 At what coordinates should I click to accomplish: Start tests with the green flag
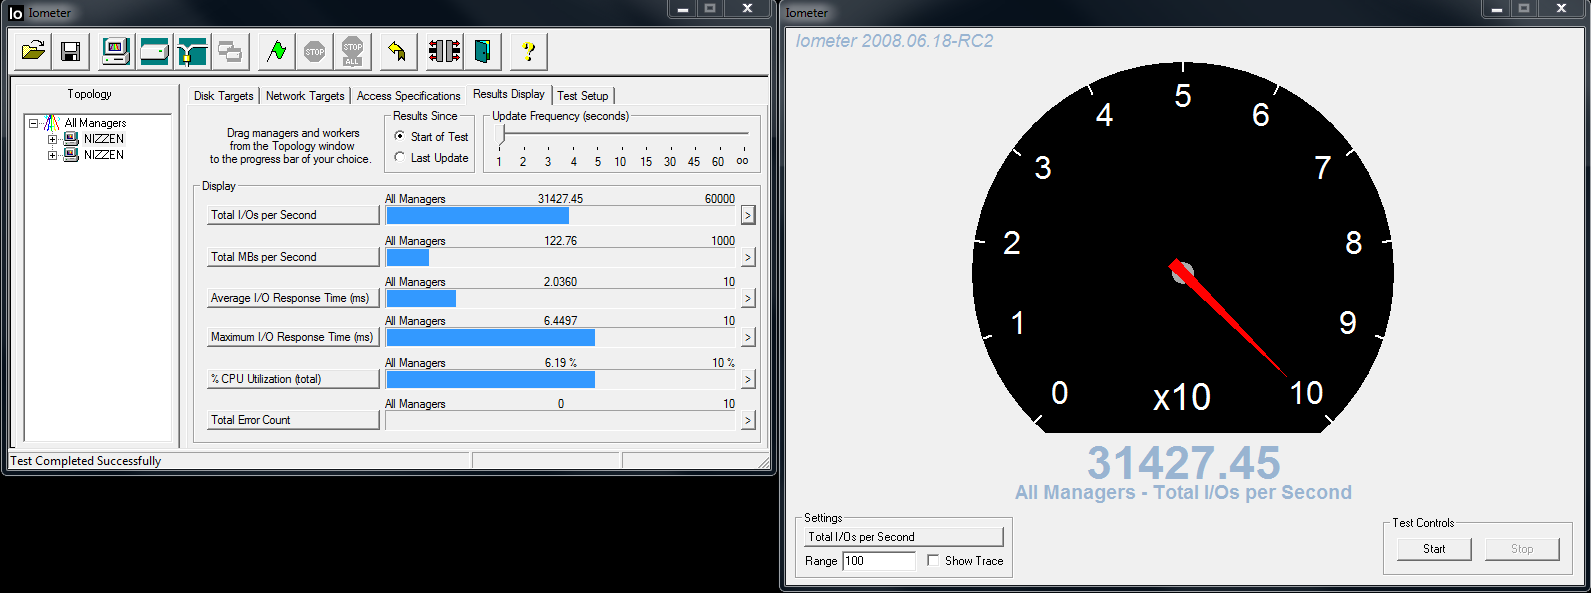tap(277, 51)
